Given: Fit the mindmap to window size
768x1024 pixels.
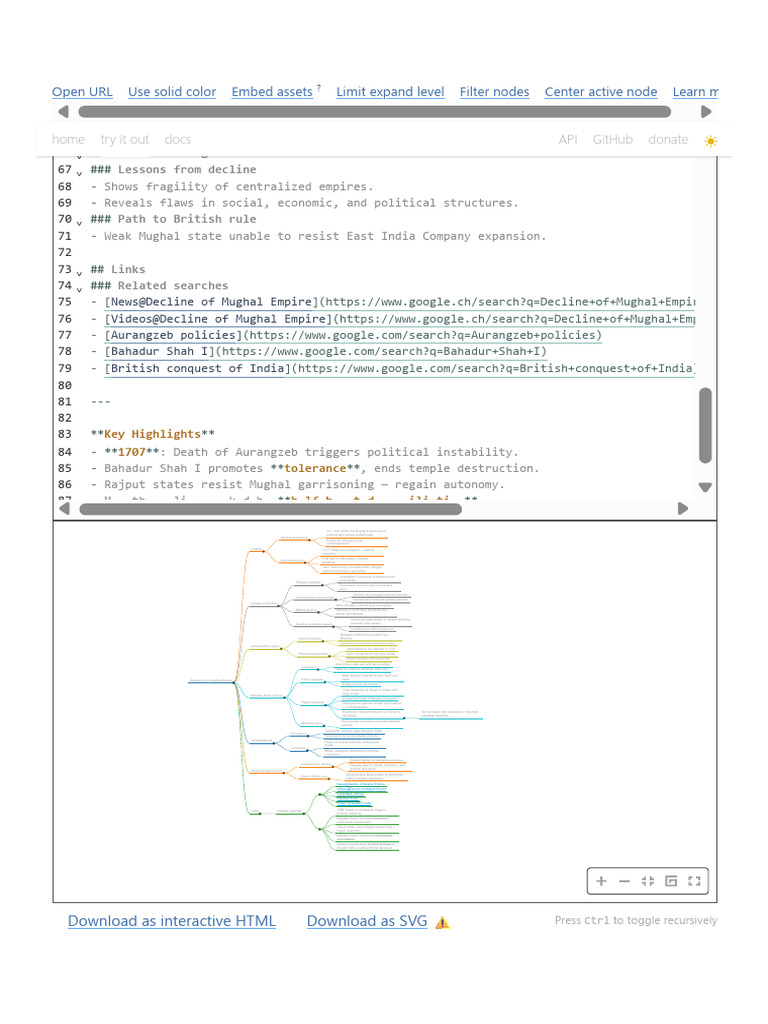Looking at the screenshot, I should pos(647,881).
